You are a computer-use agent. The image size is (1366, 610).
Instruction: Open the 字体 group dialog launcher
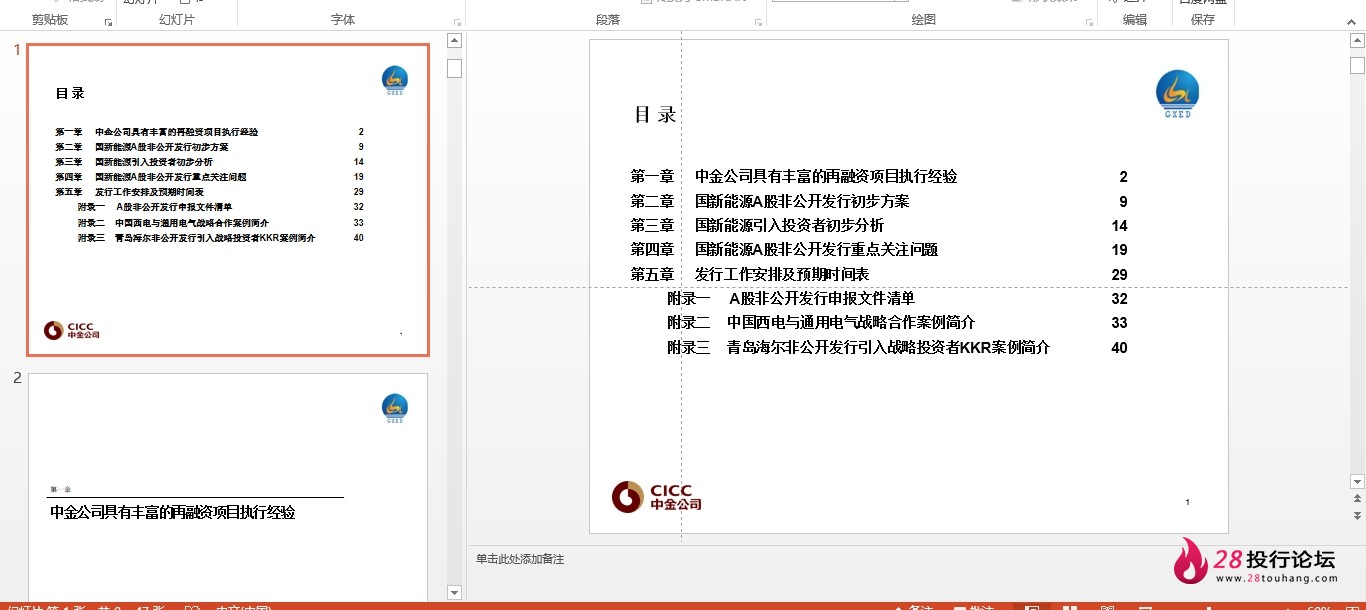click(457, 22)
